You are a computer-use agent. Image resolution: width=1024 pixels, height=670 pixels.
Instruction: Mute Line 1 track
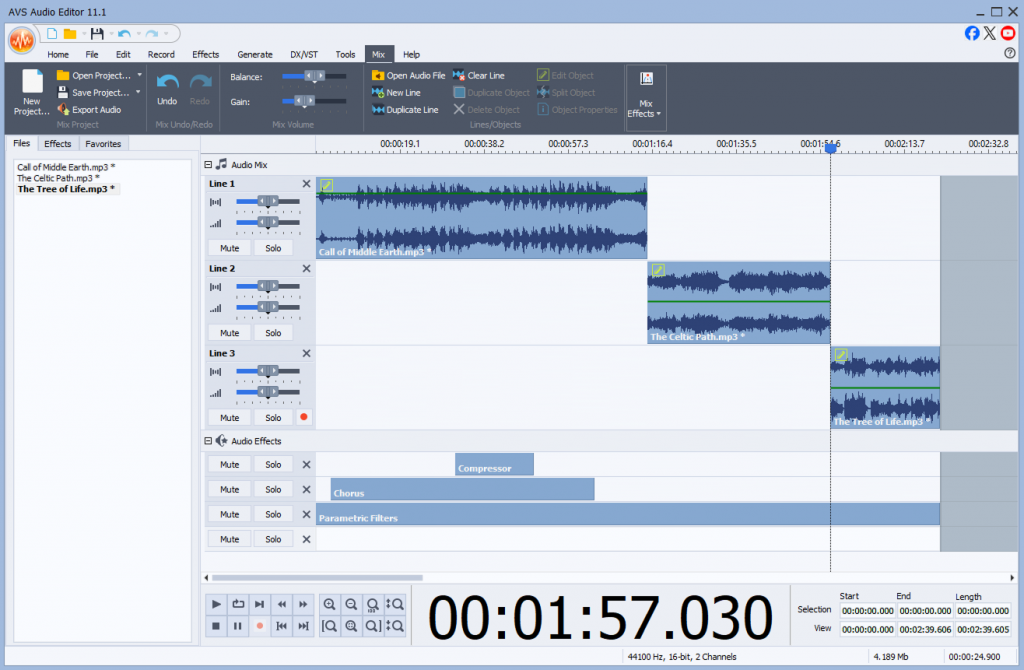pyautogui.click(x=229, y=248)
